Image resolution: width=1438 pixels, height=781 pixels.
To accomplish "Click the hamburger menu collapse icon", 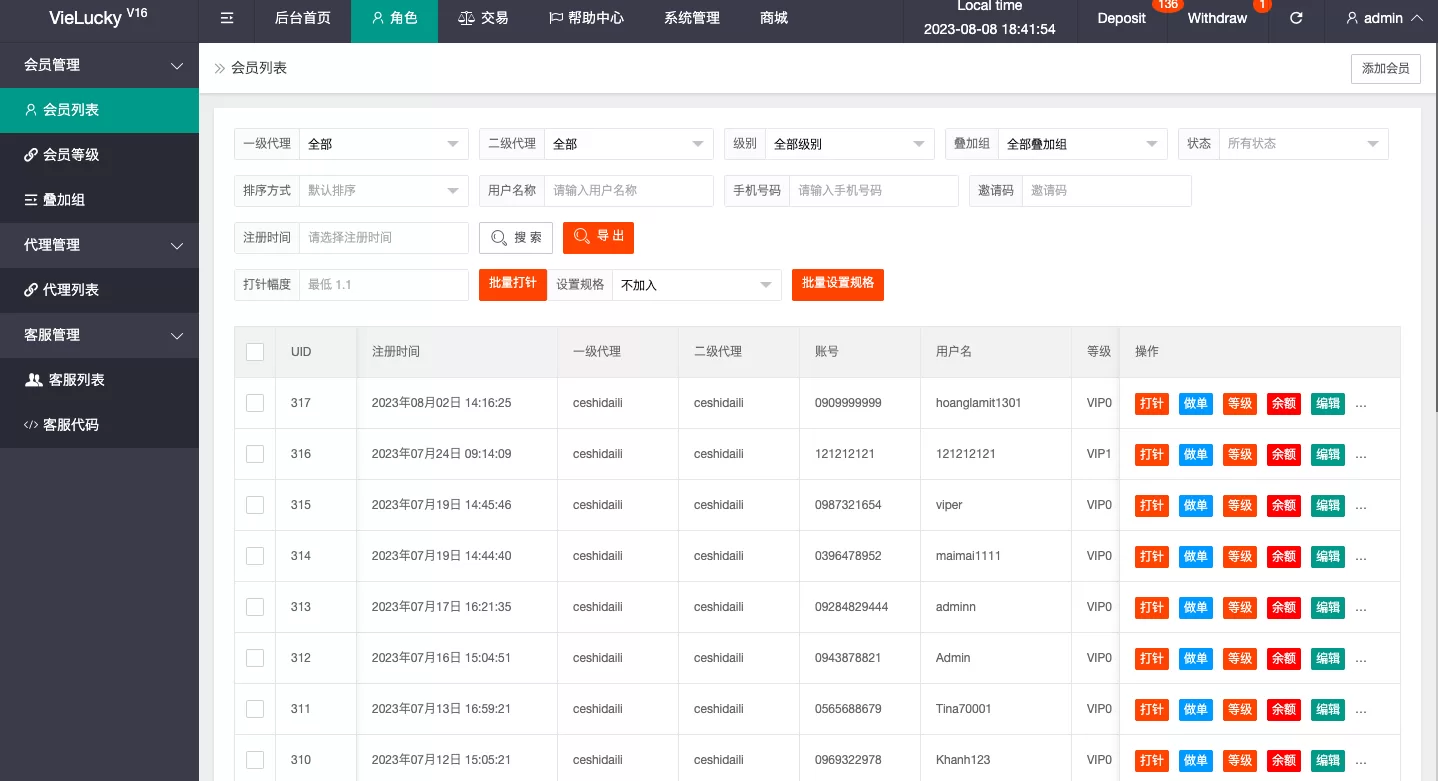I will pos(227,18).
